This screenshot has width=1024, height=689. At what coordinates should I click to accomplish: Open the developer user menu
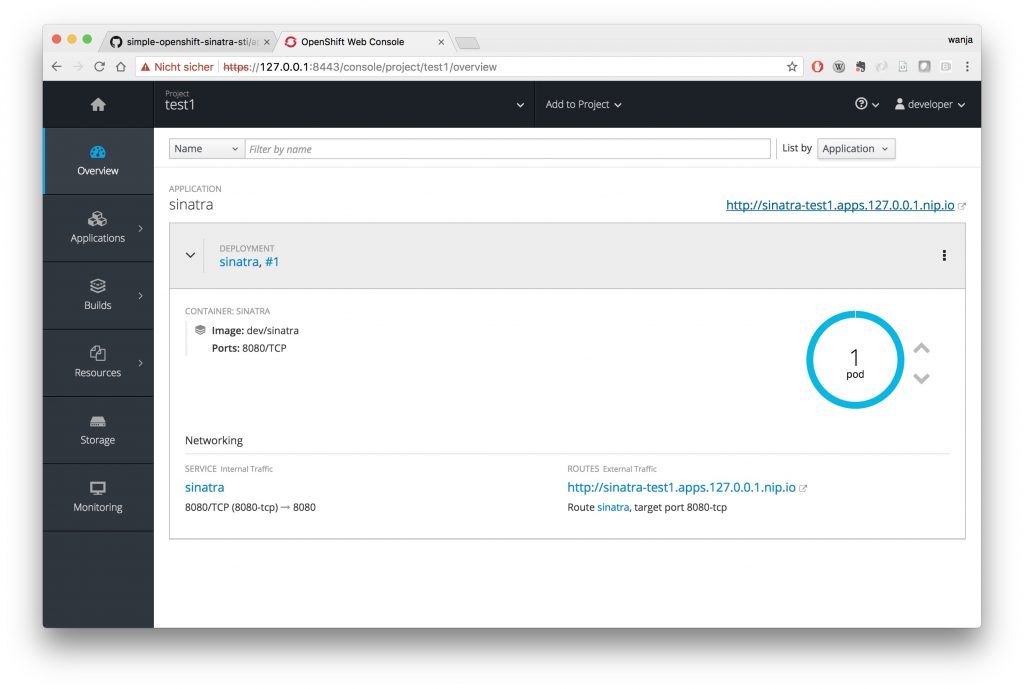click(x=929, y=104)
